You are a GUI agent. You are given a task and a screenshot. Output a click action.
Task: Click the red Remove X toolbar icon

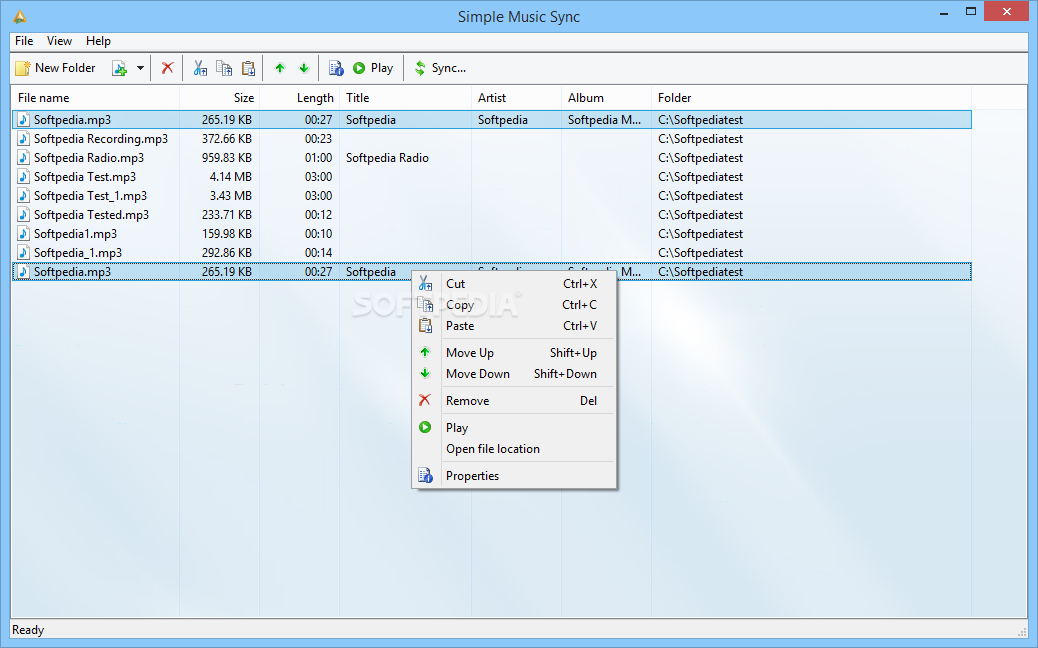(x=167, y=68)
